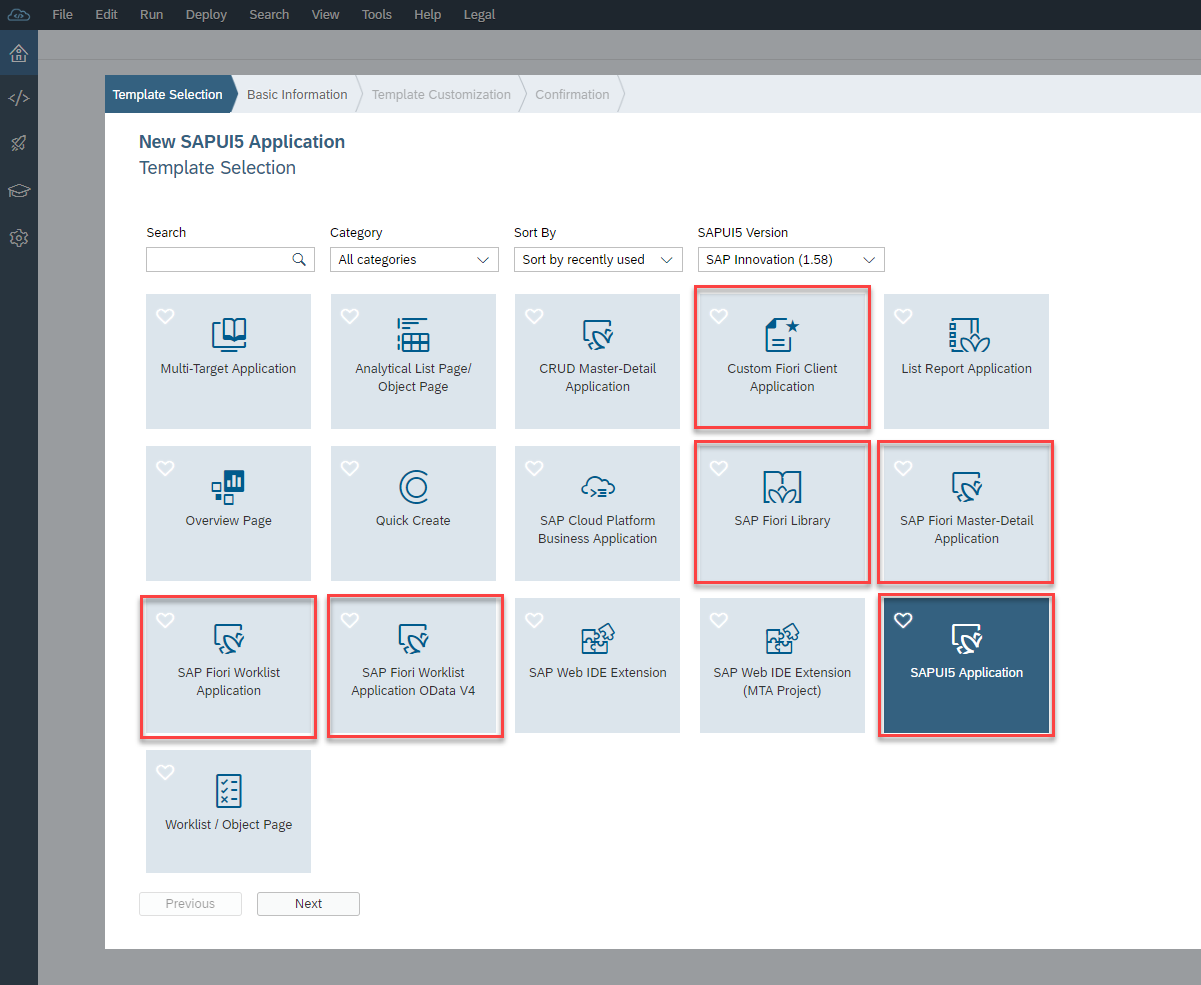Favorite the CRUD Master-Detail tile heart
1201x985 pixels.
(x=534, y=316)
